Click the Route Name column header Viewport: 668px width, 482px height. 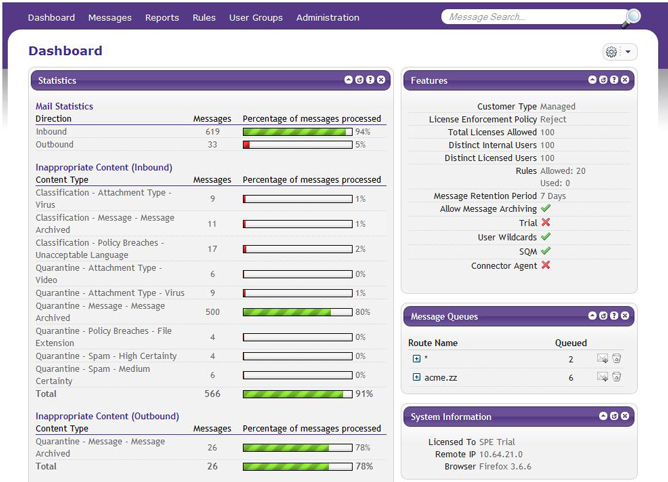[x=433, y=343]
